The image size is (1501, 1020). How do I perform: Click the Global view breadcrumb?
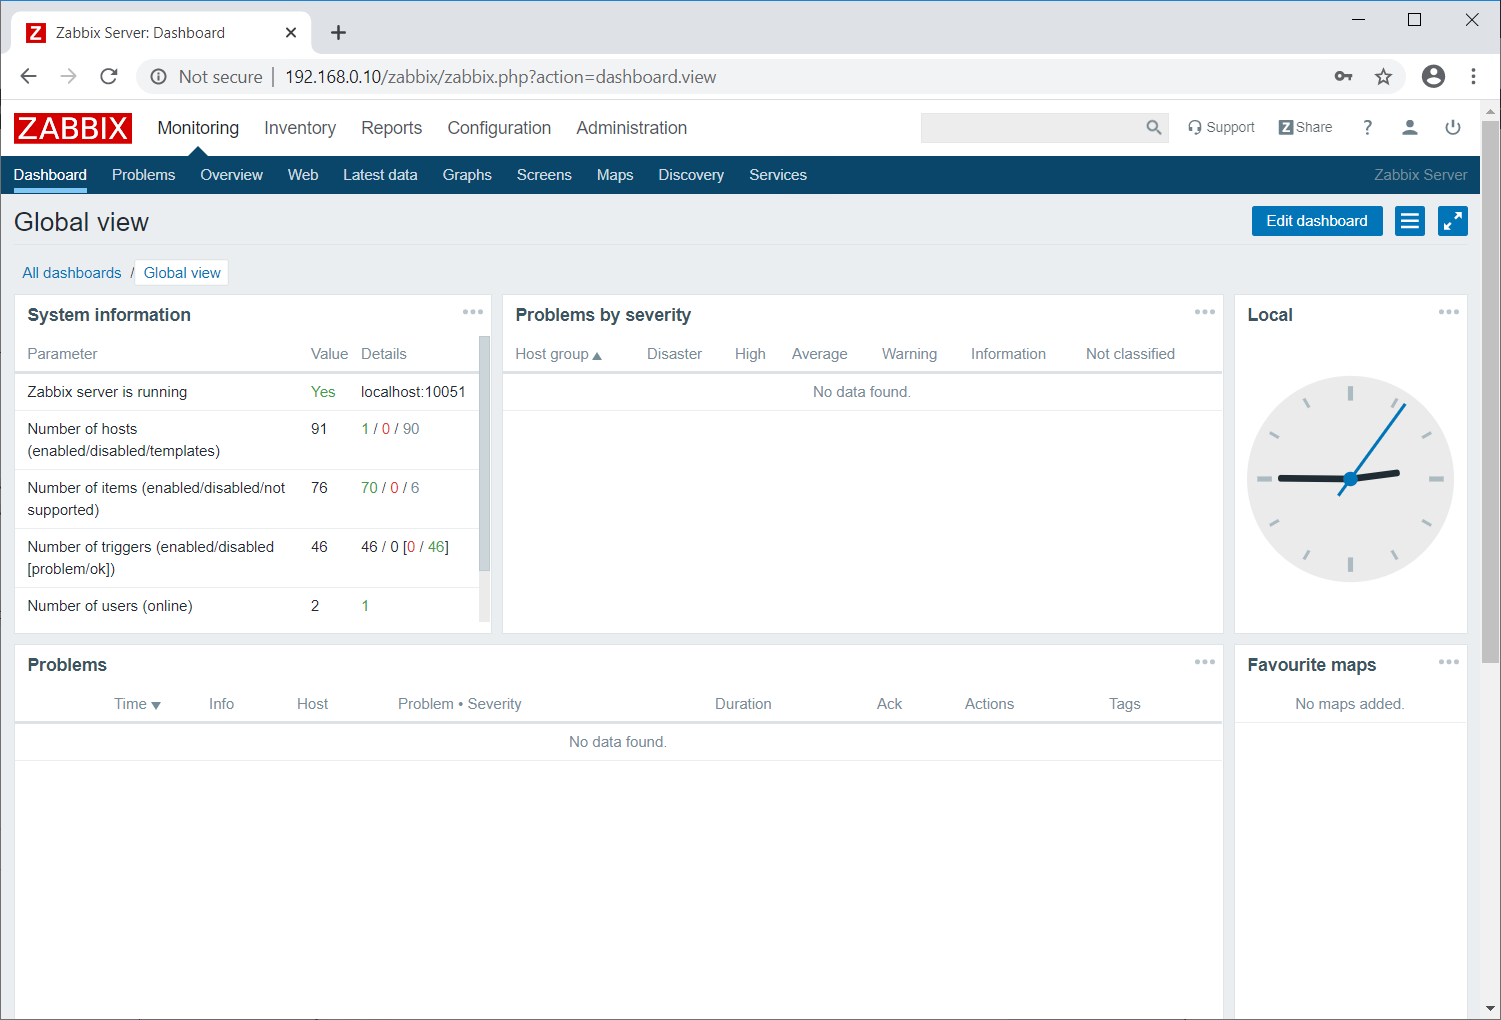point(182,273)
